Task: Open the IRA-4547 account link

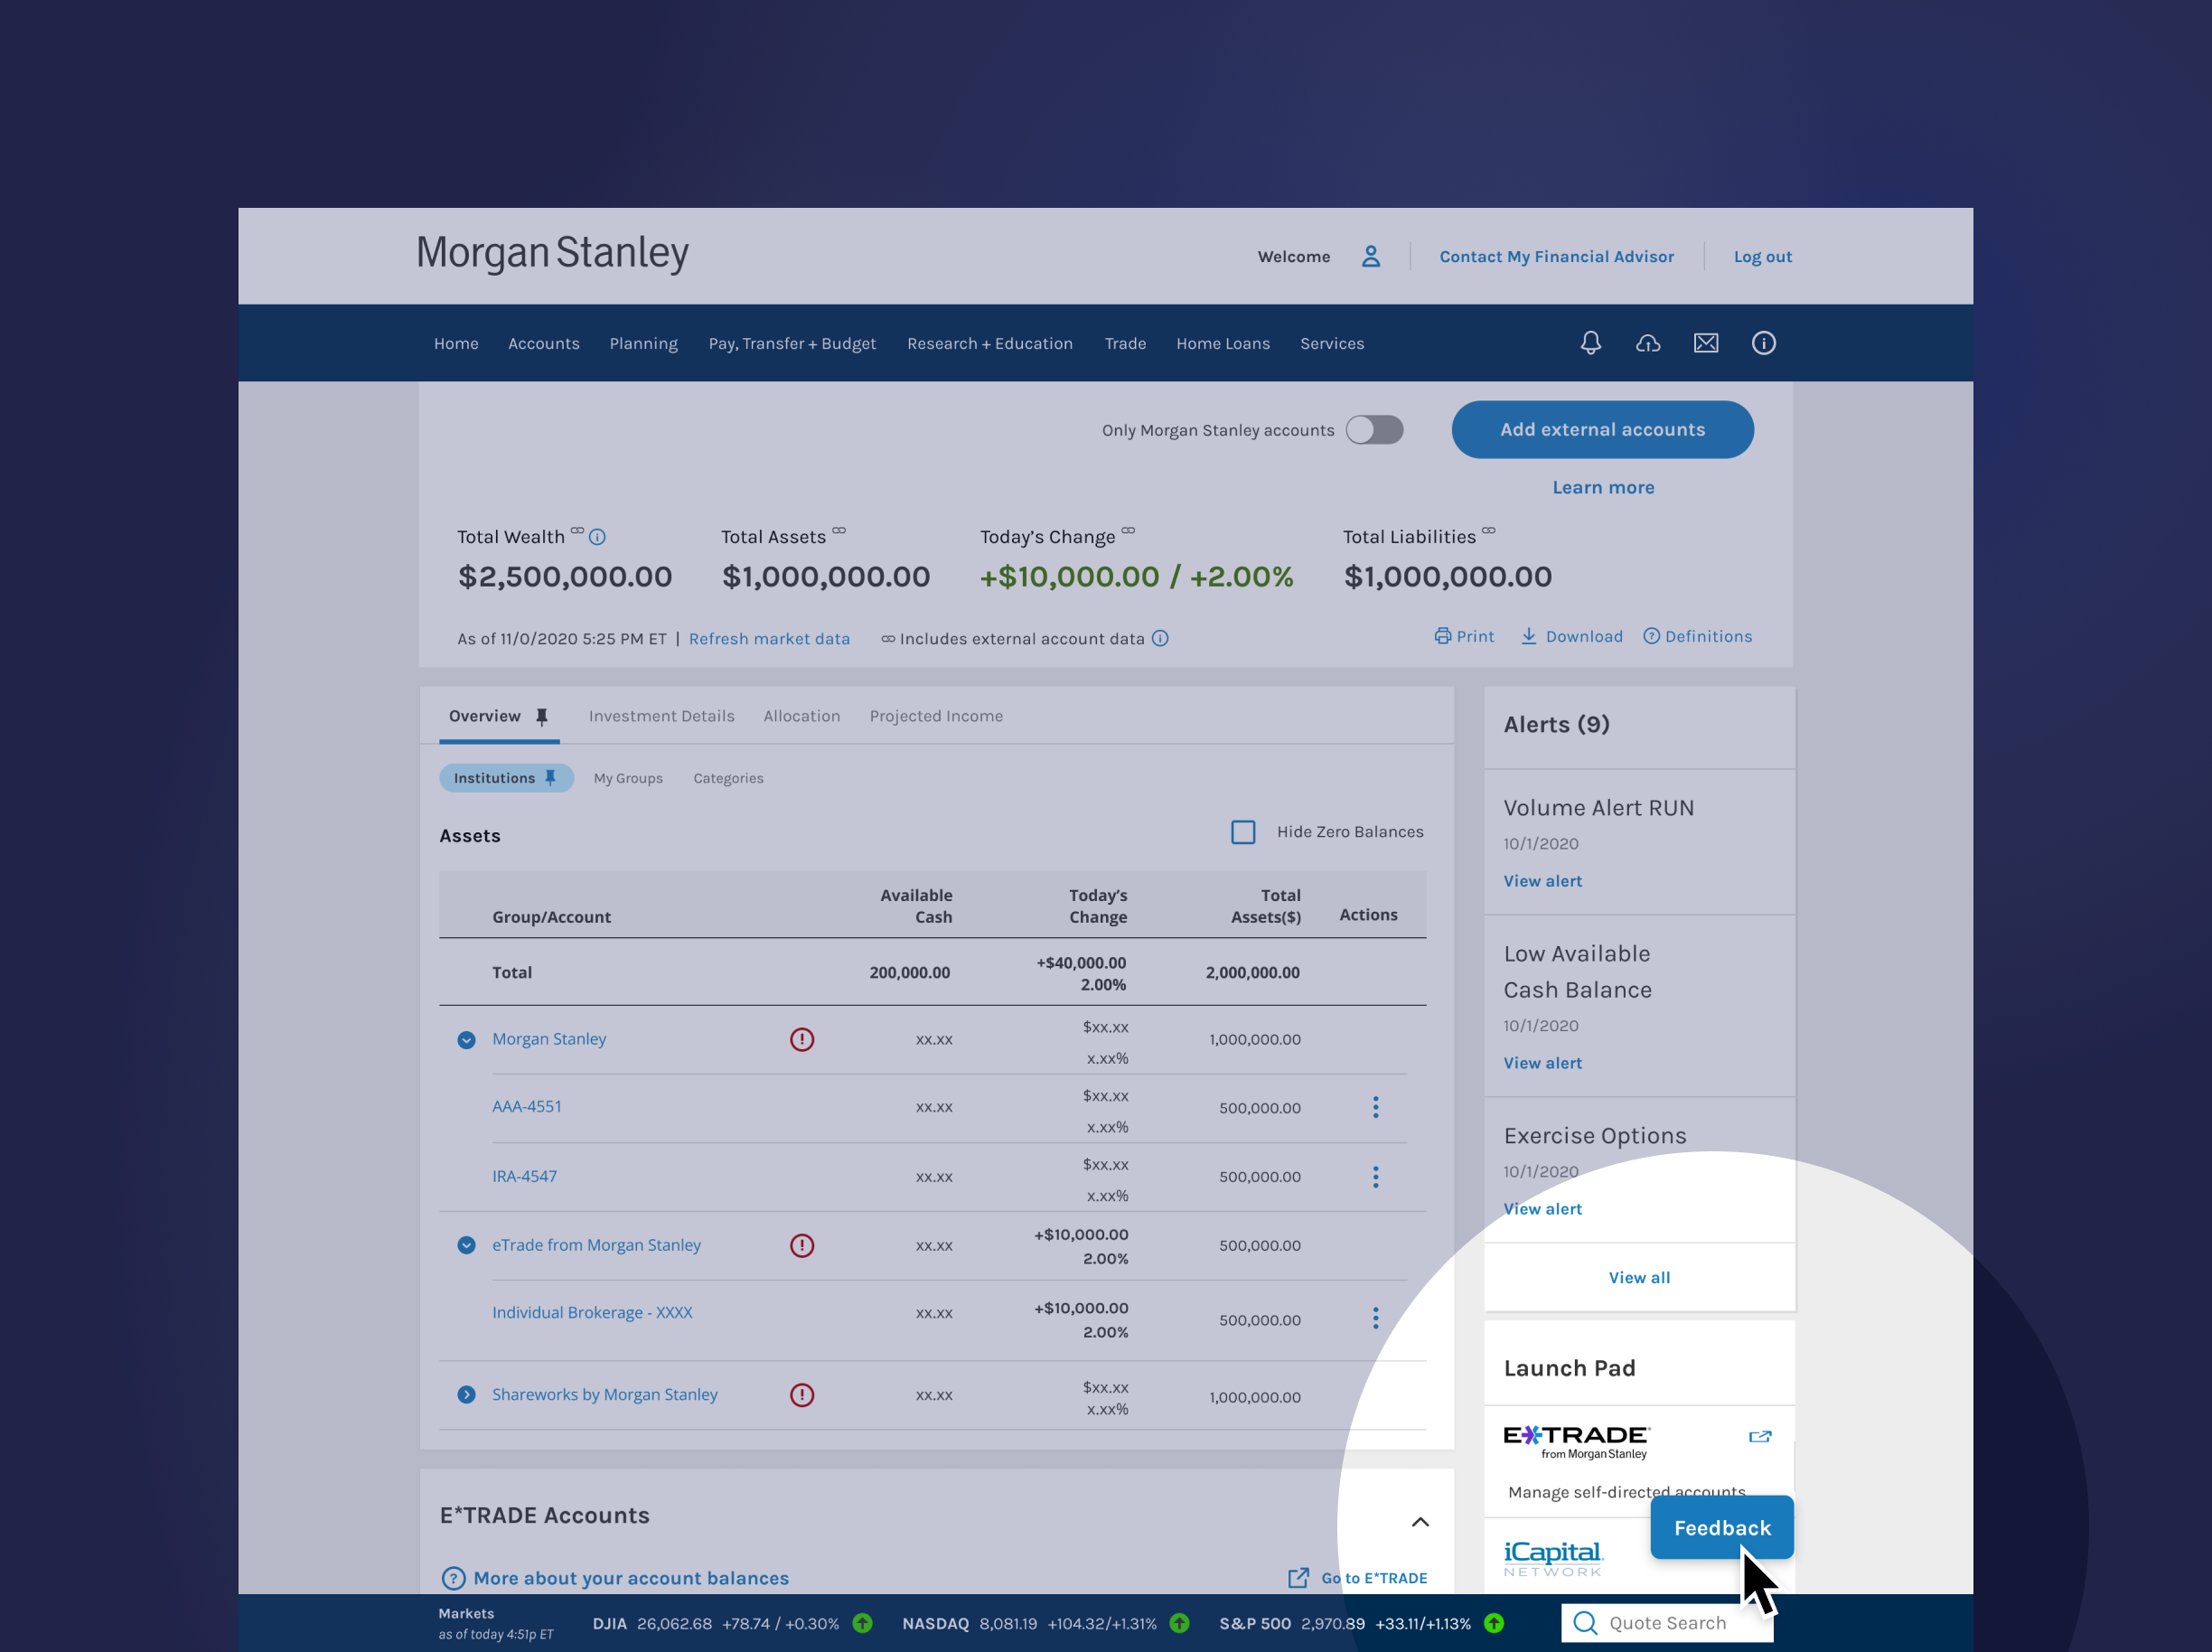Action: [x=524, y=1176]
